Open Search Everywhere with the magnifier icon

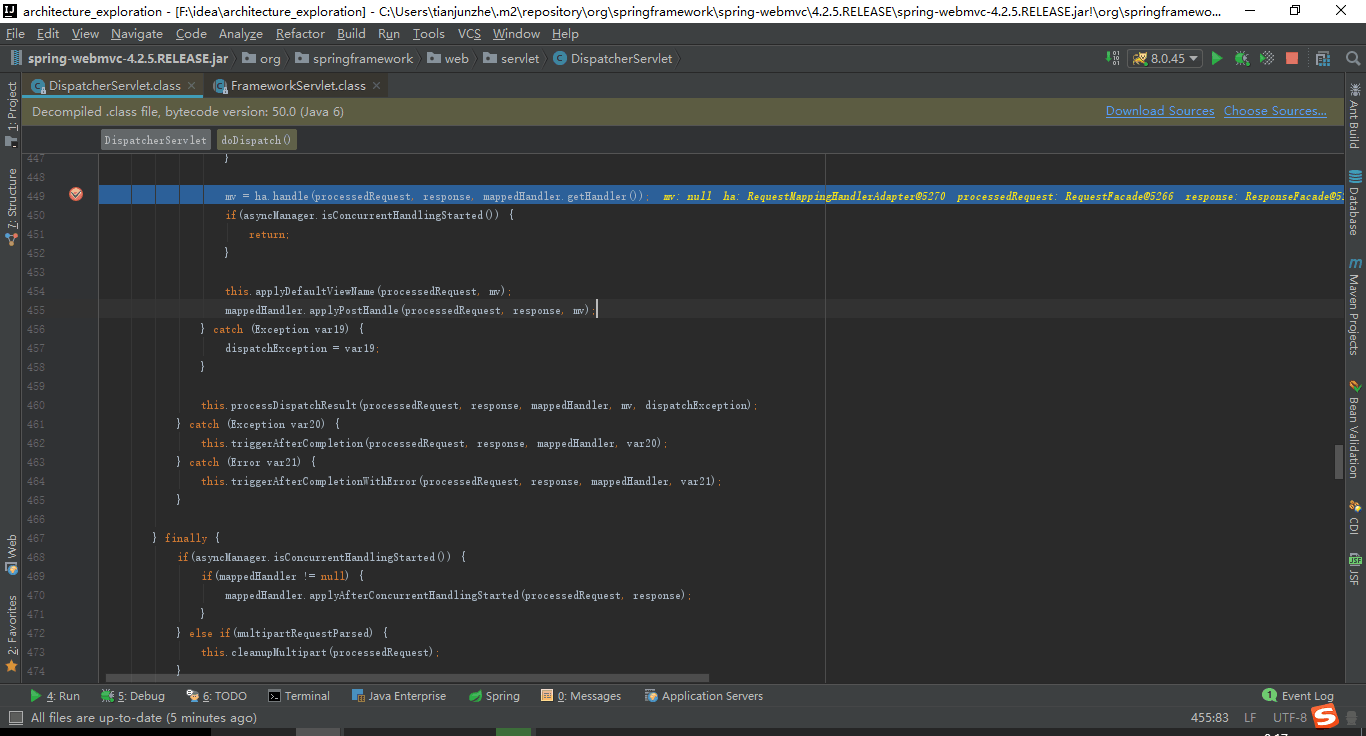pos(1352,59)
